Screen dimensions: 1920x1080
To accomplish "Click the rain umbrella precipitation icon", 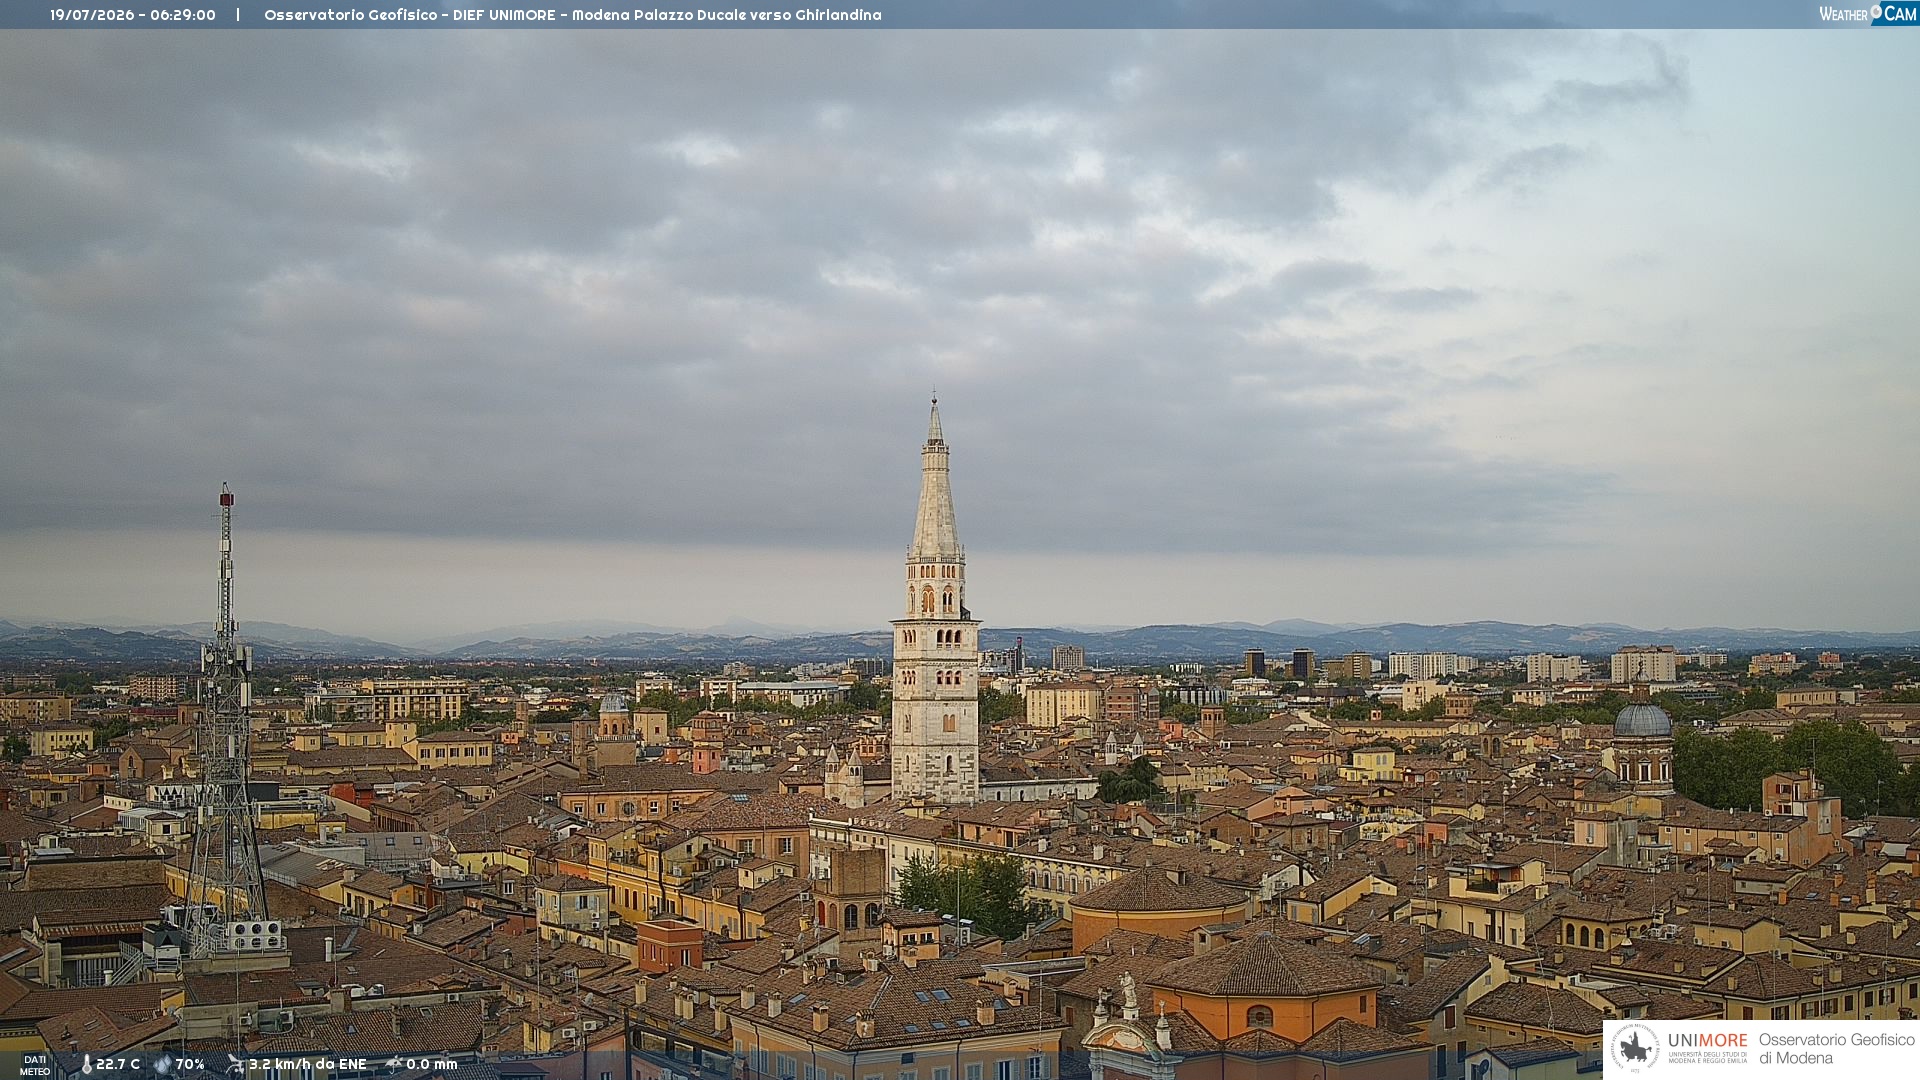I will 393,1064.
